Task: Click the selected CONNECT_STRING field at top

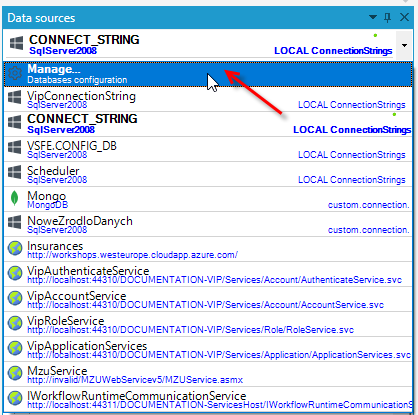Action: 199,45
